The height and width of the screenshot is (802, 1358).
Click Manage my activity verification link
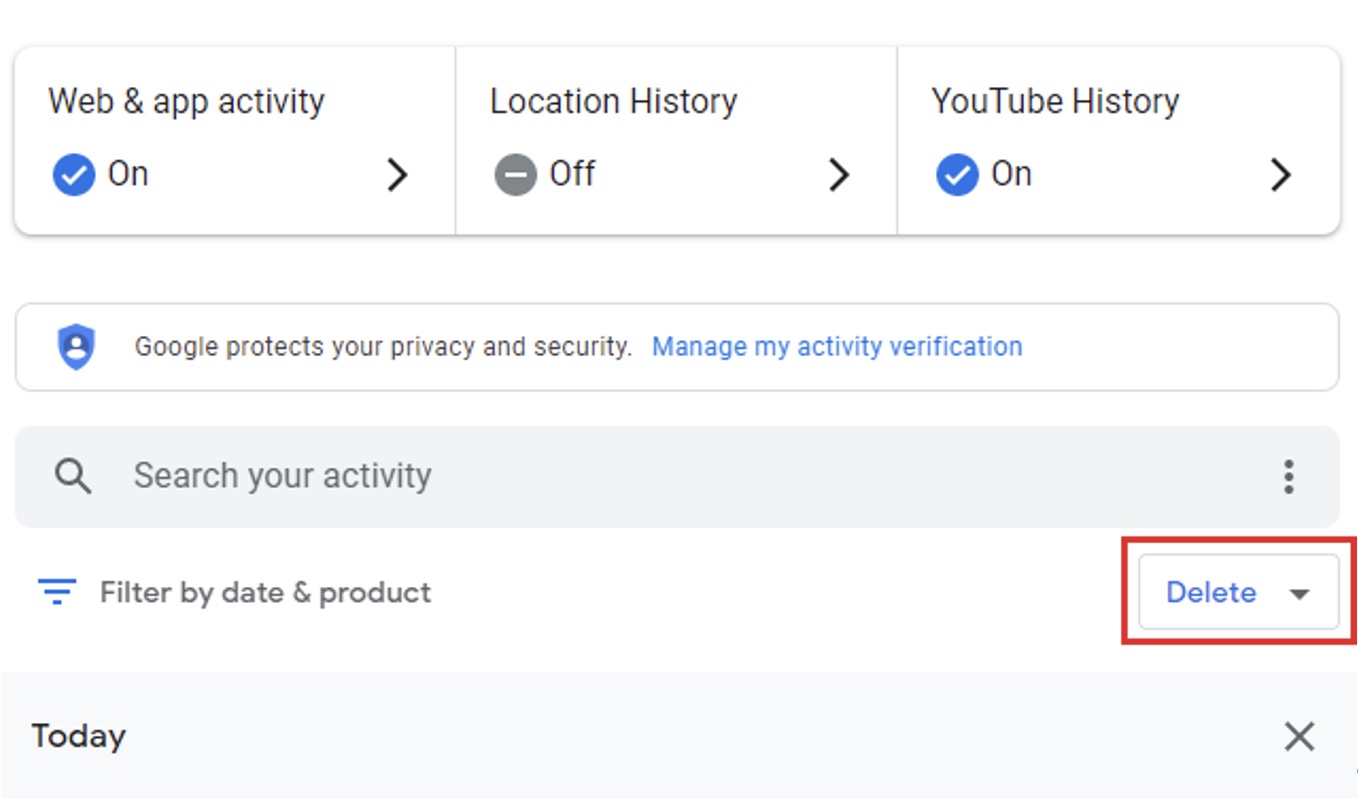pos(837,347)
